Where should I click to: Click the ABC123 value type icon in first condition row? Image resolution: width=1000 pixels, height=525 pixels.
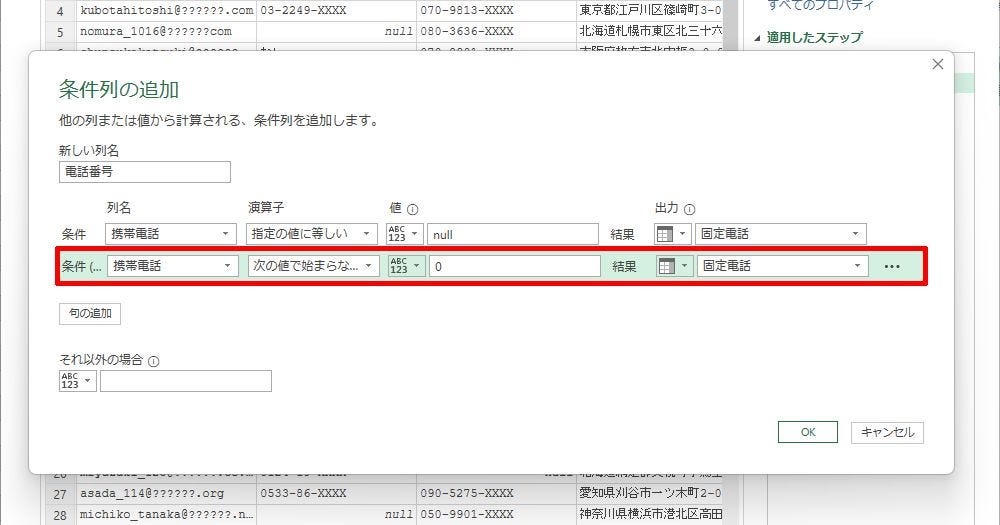click(399, 234)
